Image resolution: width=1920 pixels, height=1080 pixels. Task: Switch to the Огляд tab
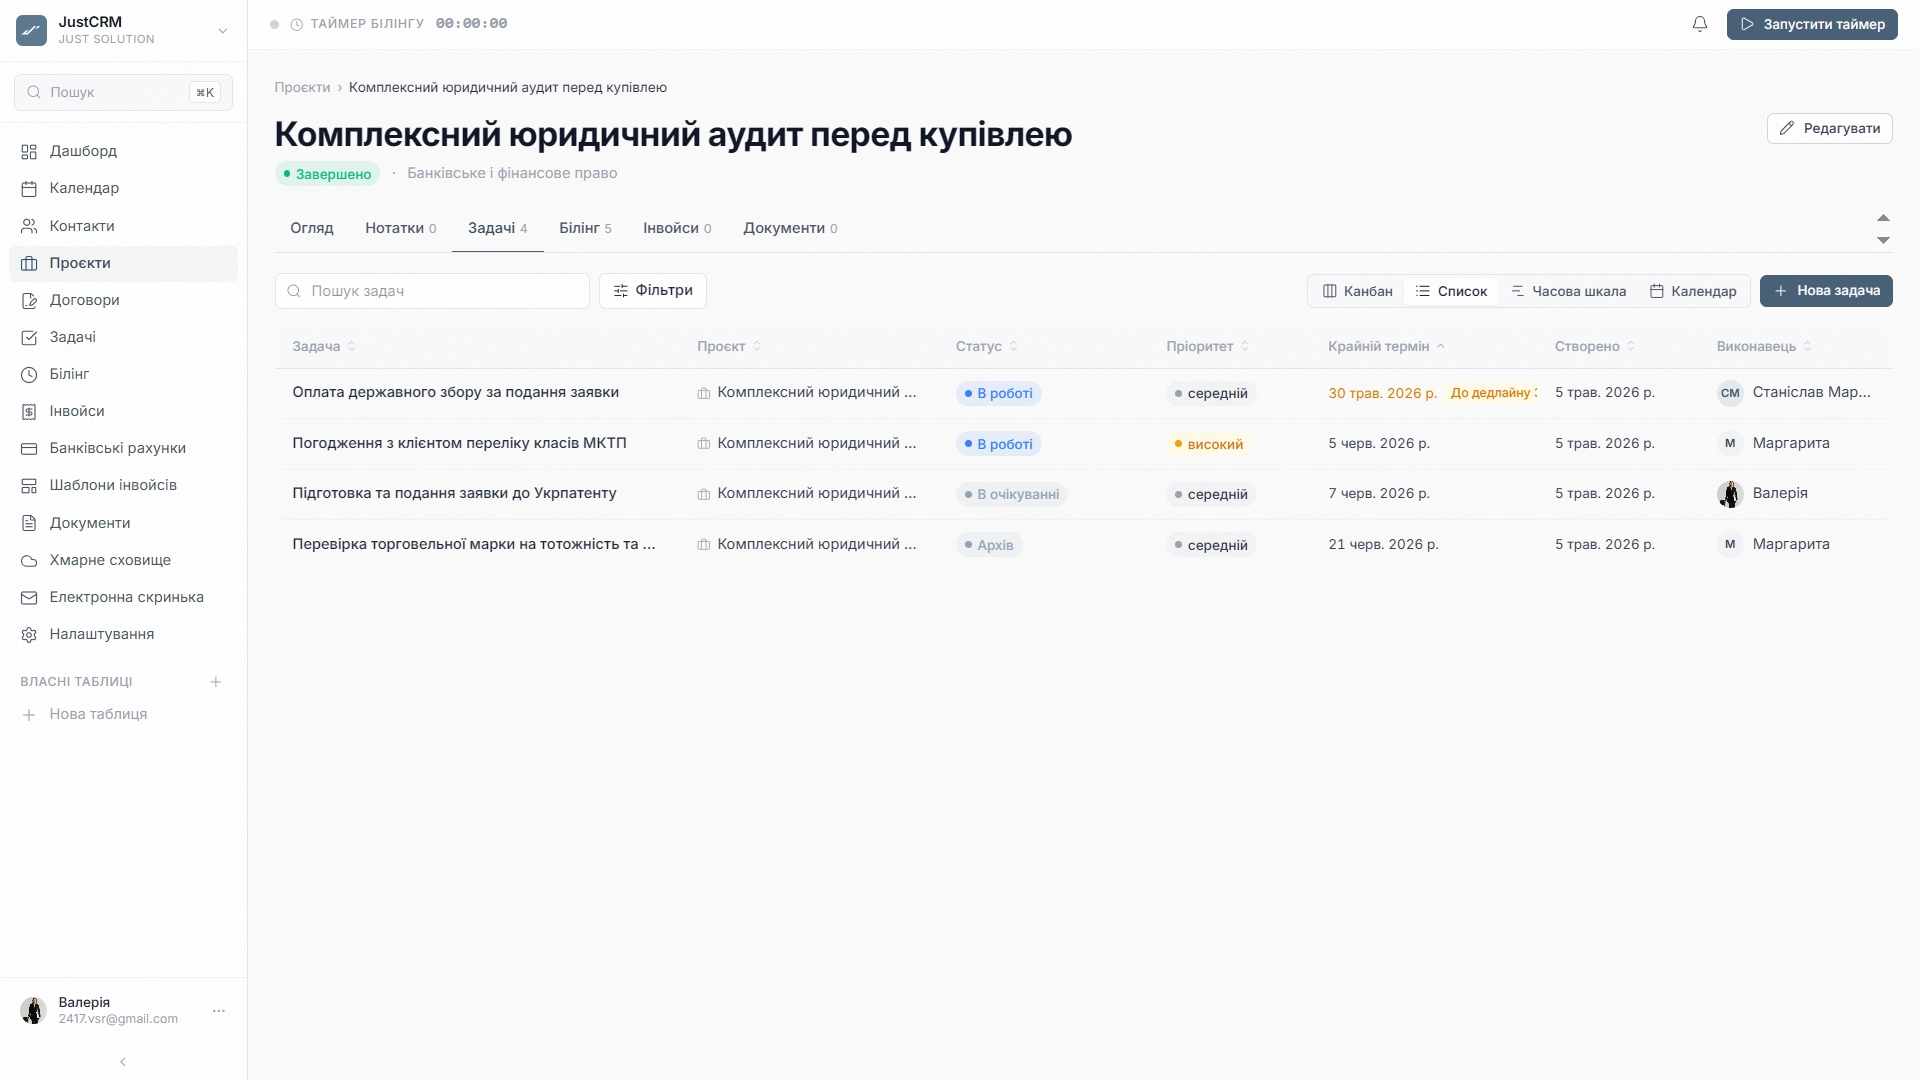click(312, 228)
